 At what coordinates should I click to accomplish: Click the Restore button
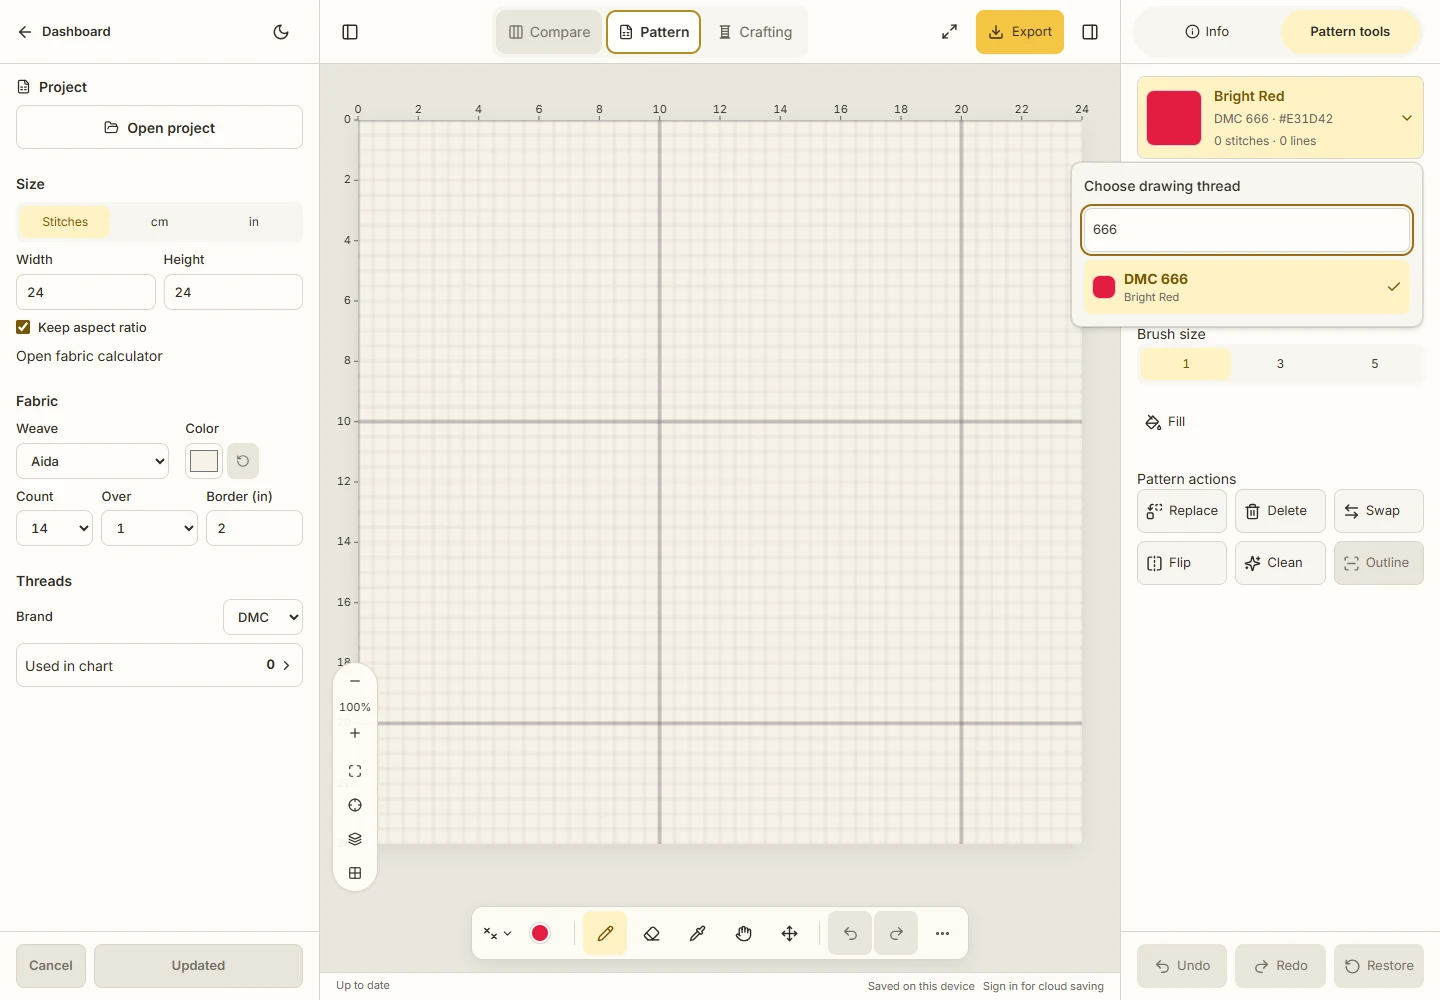pos(1379,966)
